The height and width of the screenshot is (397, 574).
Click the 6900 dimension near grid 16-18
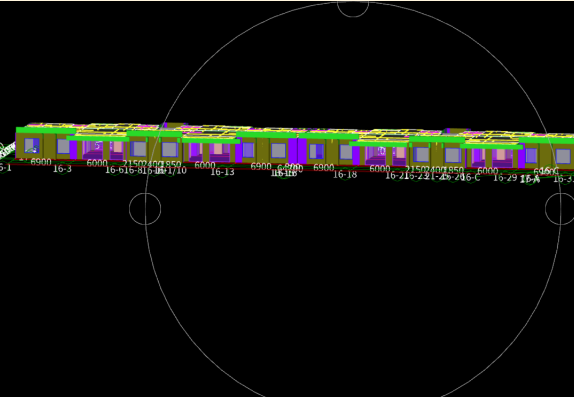click(324, 167)
